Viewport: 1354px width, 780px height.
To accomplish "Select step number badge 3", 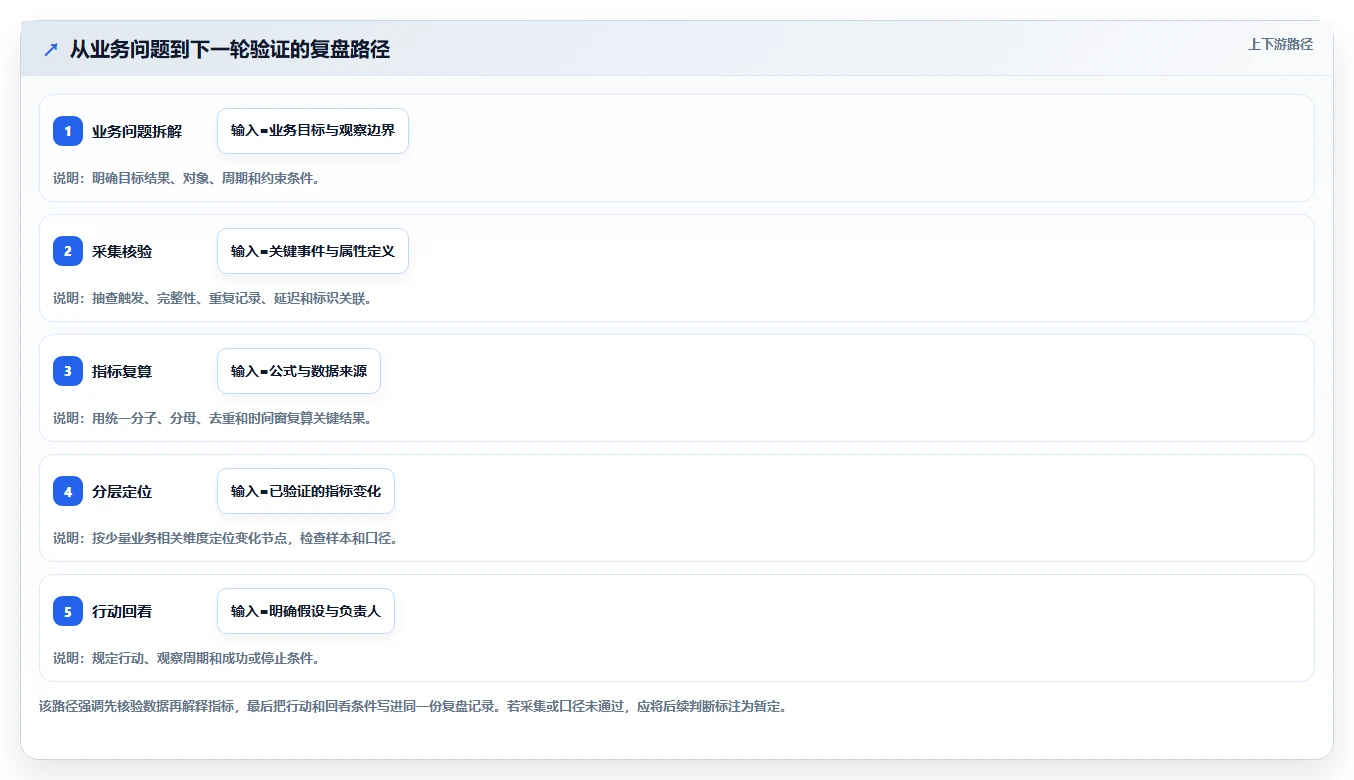I will pyautogui.click(x=68, y=371).
